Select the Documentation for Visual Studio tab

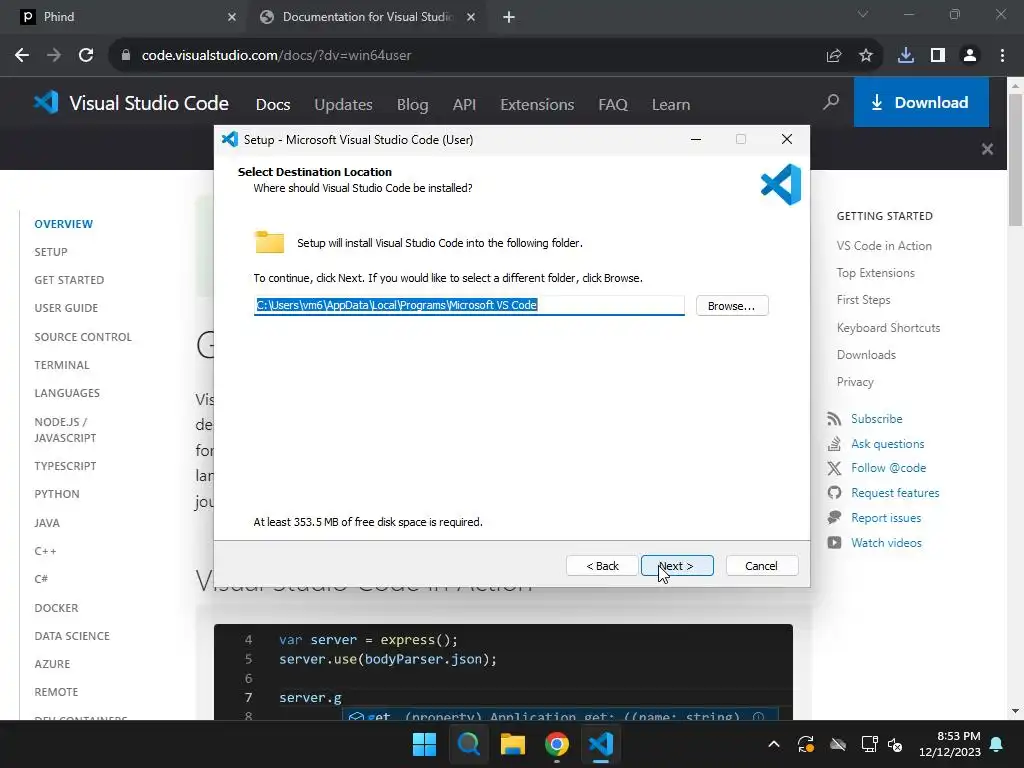[x=367, y=17]
